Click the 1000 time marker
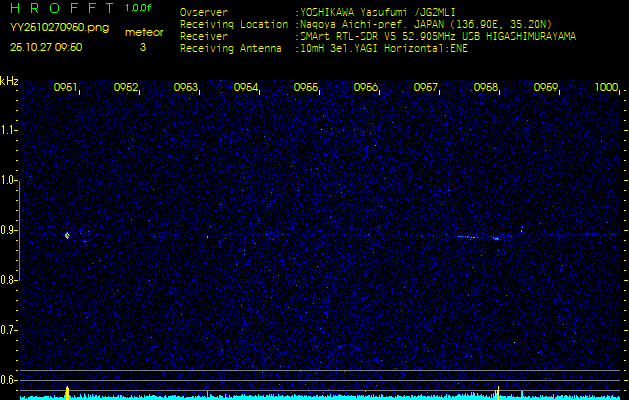 point(606,87)
